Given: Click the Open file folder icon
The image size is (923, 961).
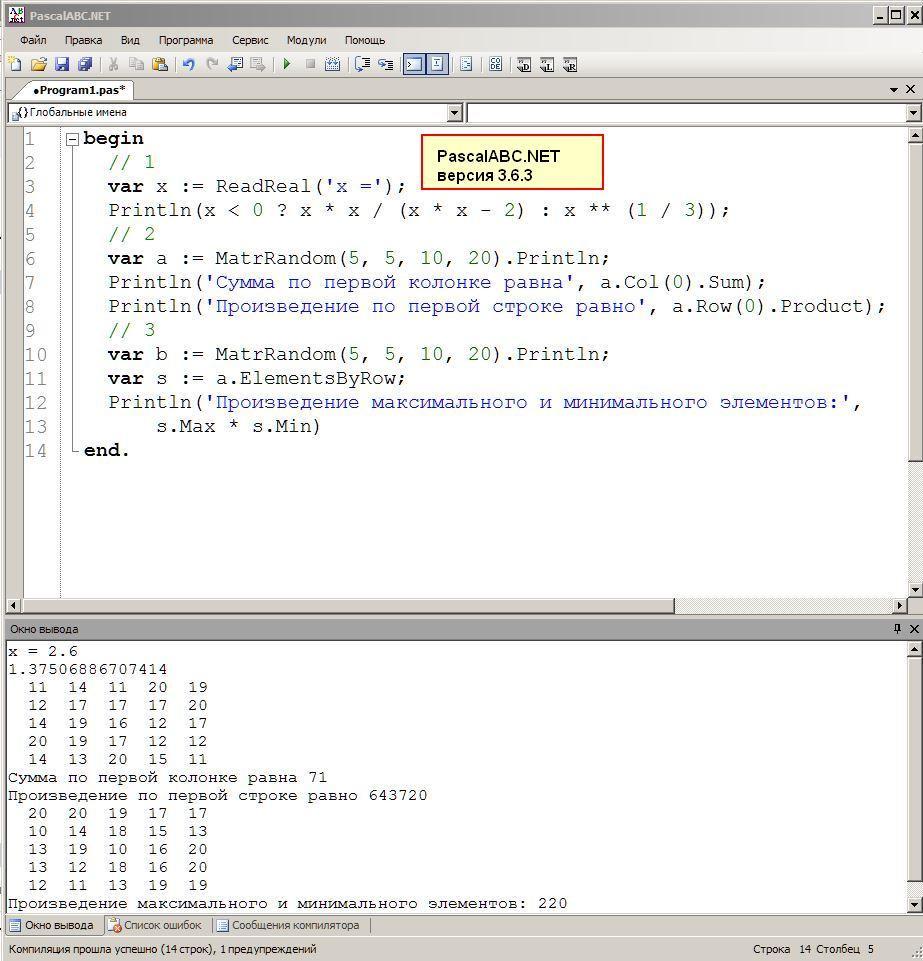Looking at the screenshot, I should coord(38,65).
